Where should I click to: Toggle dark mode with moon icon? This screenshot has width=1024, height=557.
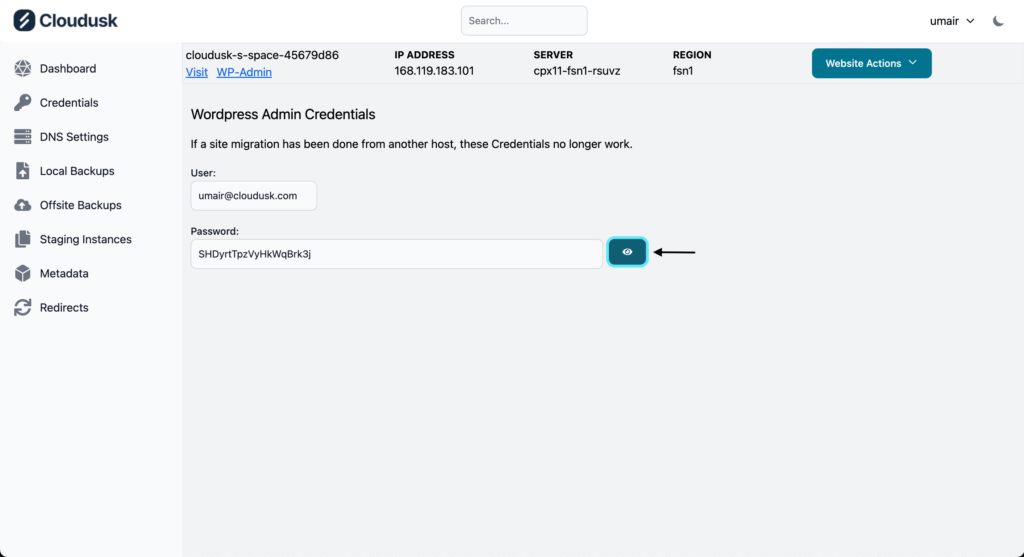tap(998, 21)
